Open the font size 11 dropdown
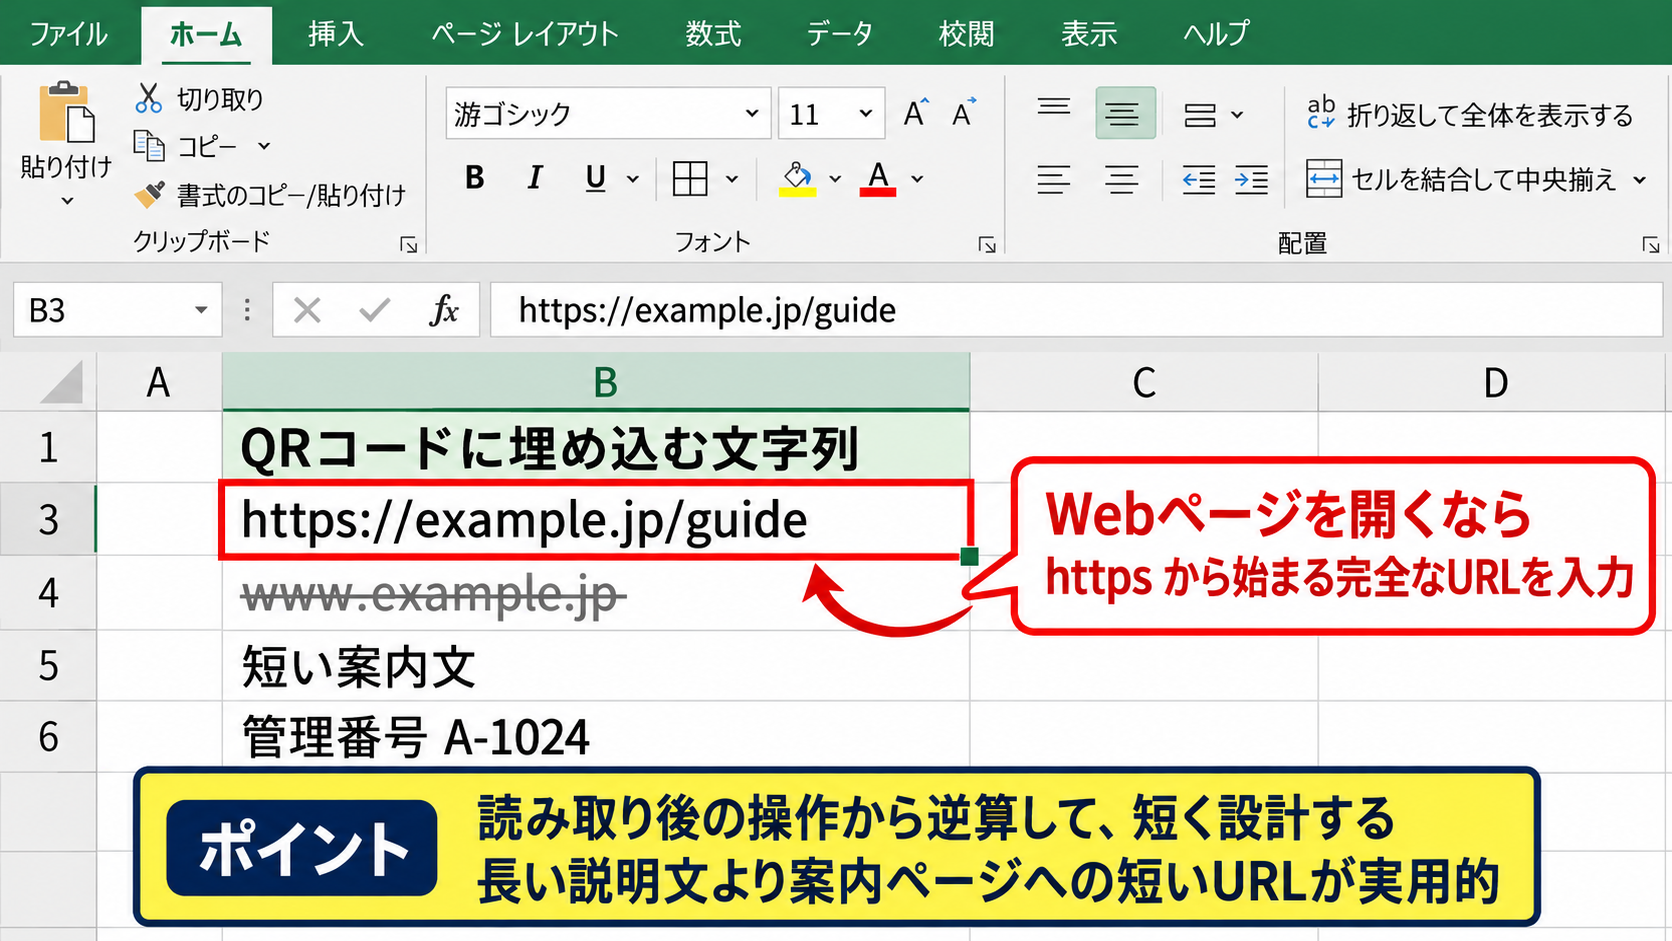Viewport: 1672px width, 941px height. (866, 113)
